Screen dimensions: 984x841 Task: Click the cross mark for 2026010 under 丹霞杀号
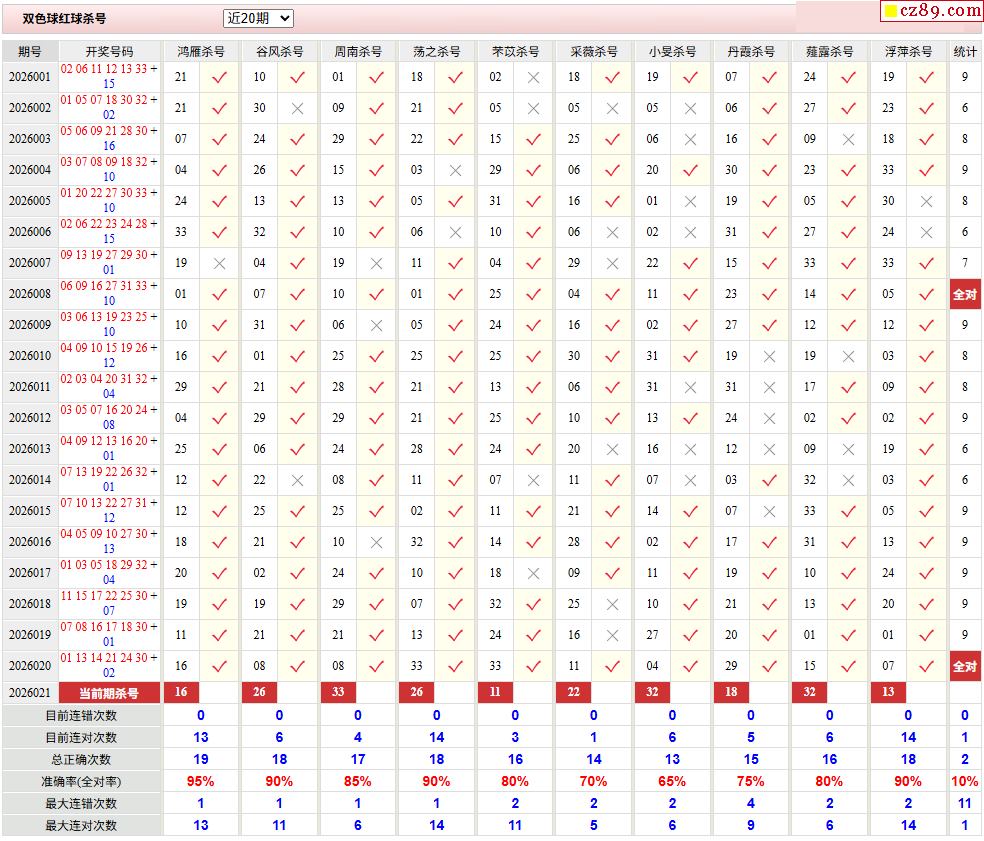[x=769, y=356]
